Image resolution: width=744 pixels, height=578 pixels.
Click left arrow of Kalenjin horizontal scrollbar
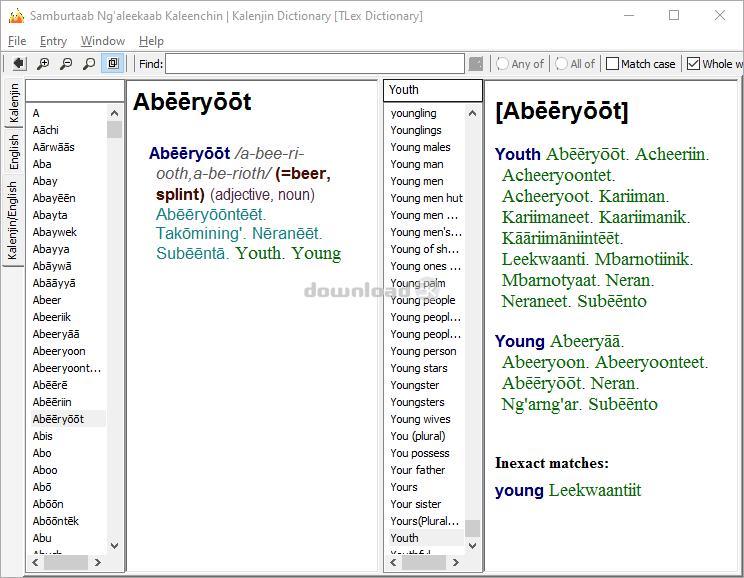point(35,562)
